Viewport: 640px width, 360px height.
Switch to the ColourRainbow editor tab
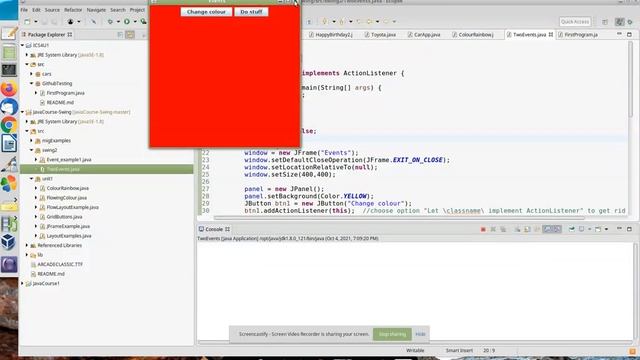point(473,35)
